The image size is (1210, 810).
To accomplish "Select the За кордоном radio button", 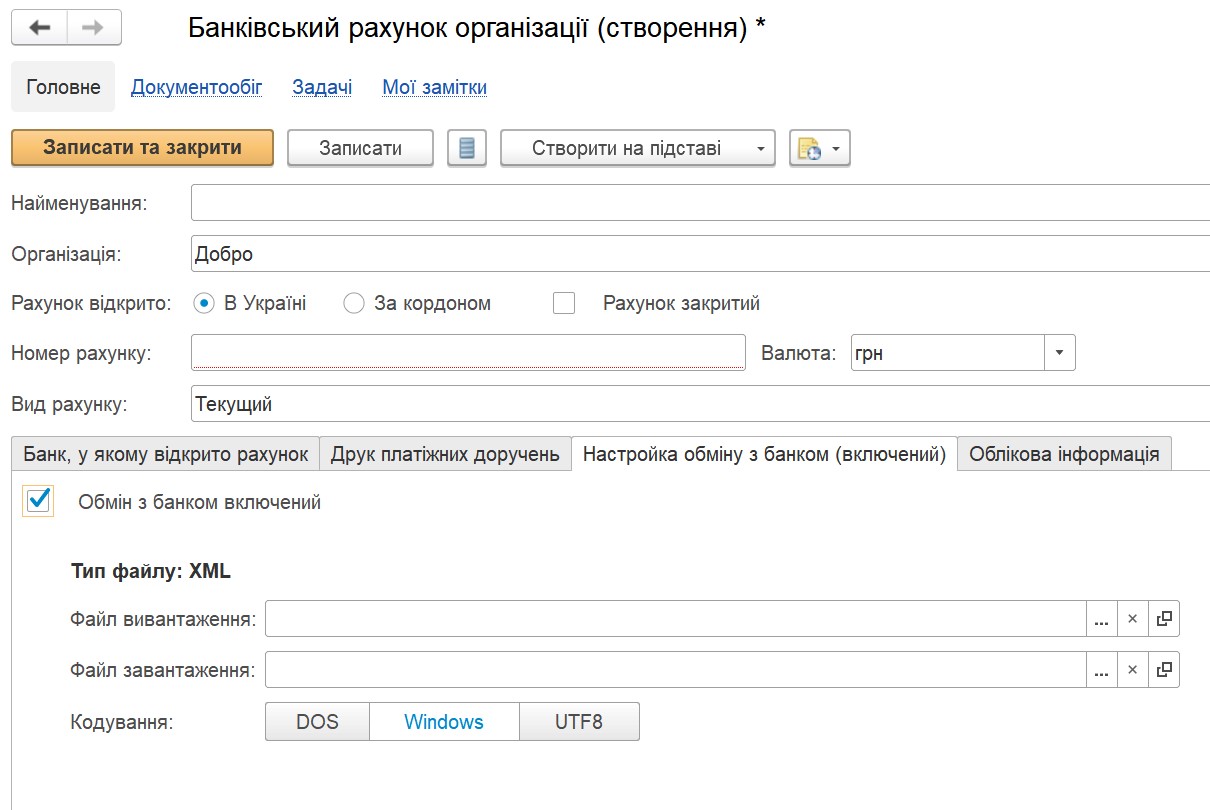I will click(x=353, y=303).
